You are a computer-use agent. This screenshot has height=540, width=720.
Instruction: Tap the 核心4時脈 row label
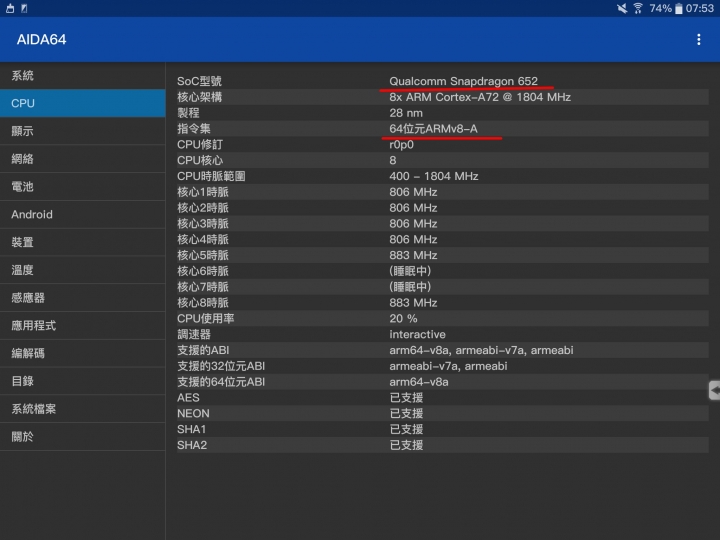coord(202,240)
